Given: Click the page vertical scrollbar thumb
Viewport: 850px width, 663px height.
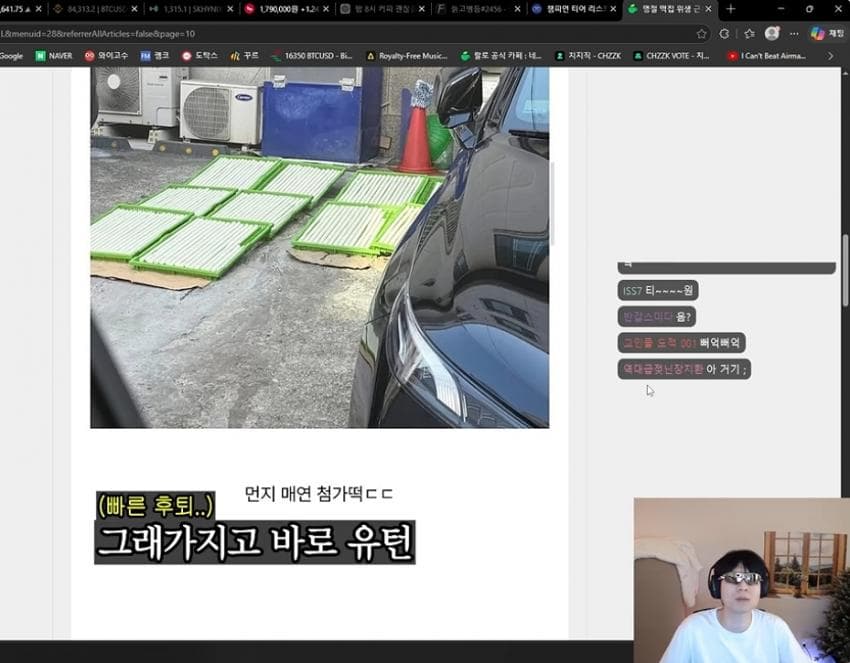Looking at the screenshot, I should [x=845, y=270].
